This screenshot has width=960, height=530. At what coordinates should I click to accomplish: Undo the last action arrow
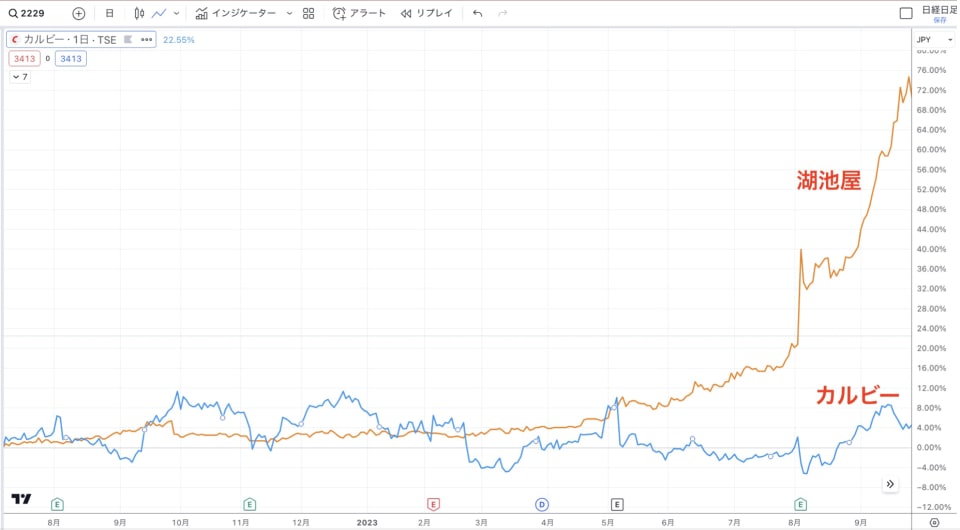pyautogui.click(x=478, y=13)
